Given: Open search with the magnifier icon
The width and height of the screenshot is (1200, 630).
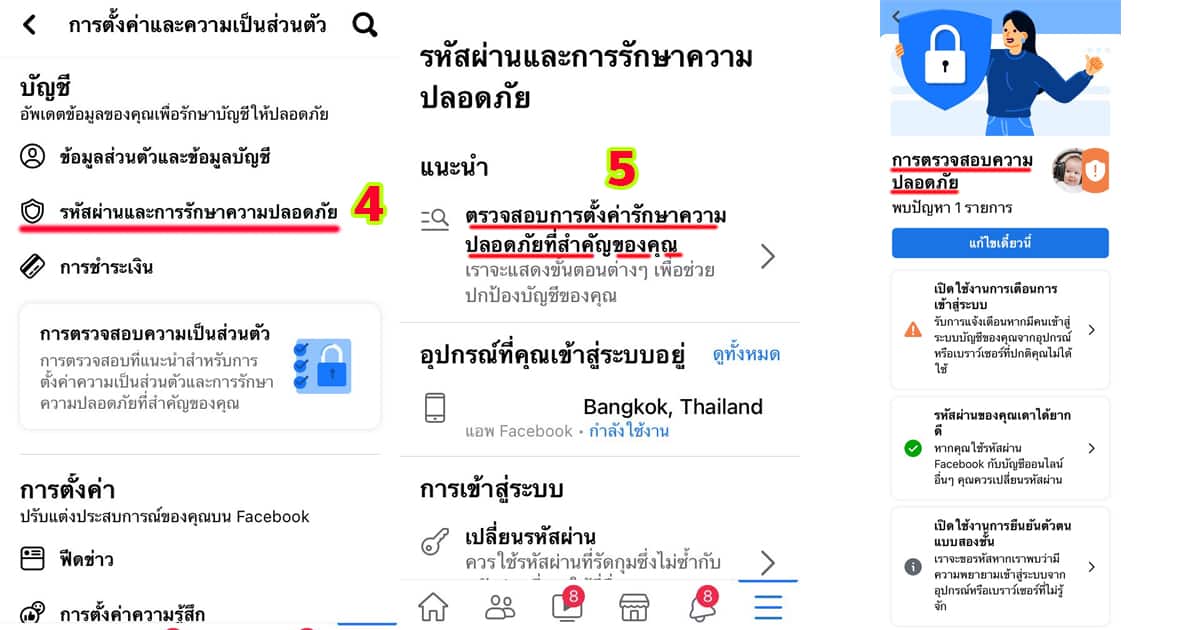Looking at the screenshot, I should coord(366,25).
